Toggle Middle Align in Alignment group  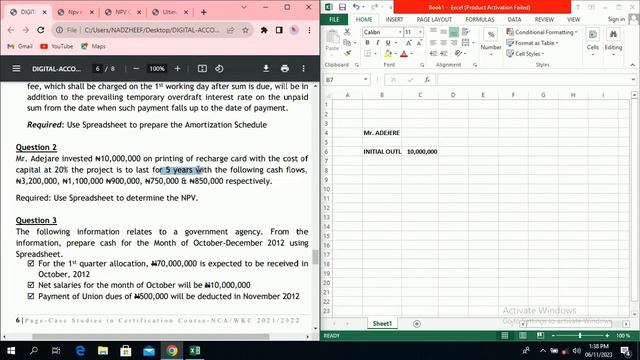pyautogui.click(x=443, y=31)
